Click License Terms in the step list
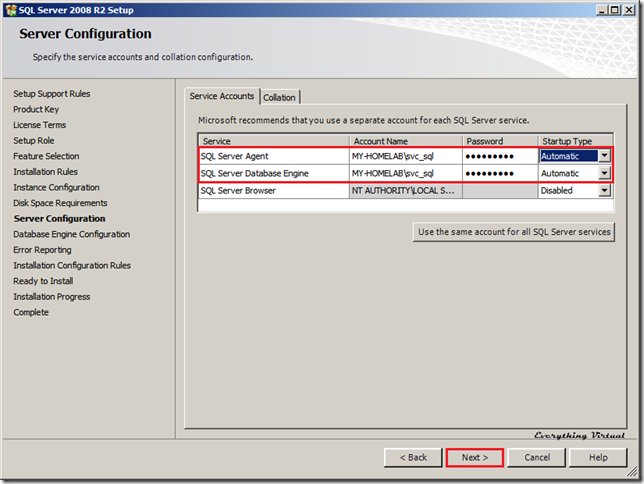The image size is (644, 484). tap(39, 125)
